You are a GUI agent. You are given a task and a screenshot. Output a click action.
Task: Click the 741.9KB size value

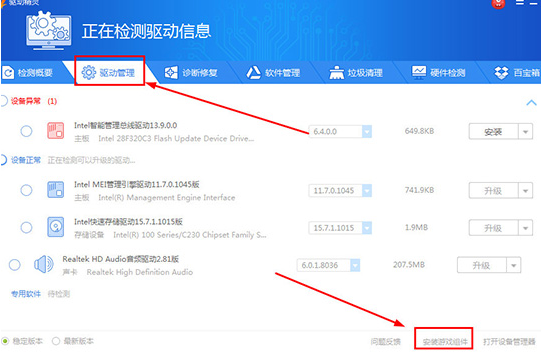coord(419,190)
